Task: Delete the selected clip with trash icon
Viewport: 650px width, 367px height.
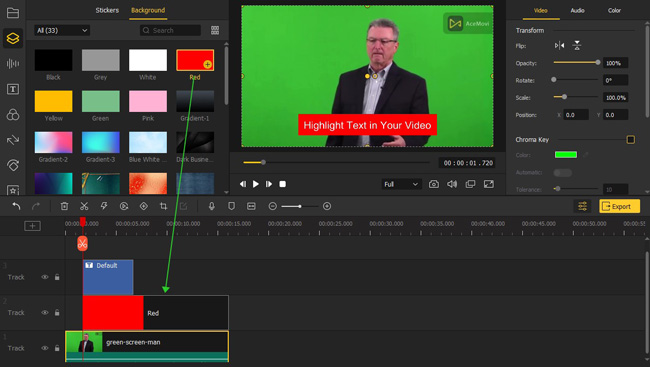Action: [64, 206]
